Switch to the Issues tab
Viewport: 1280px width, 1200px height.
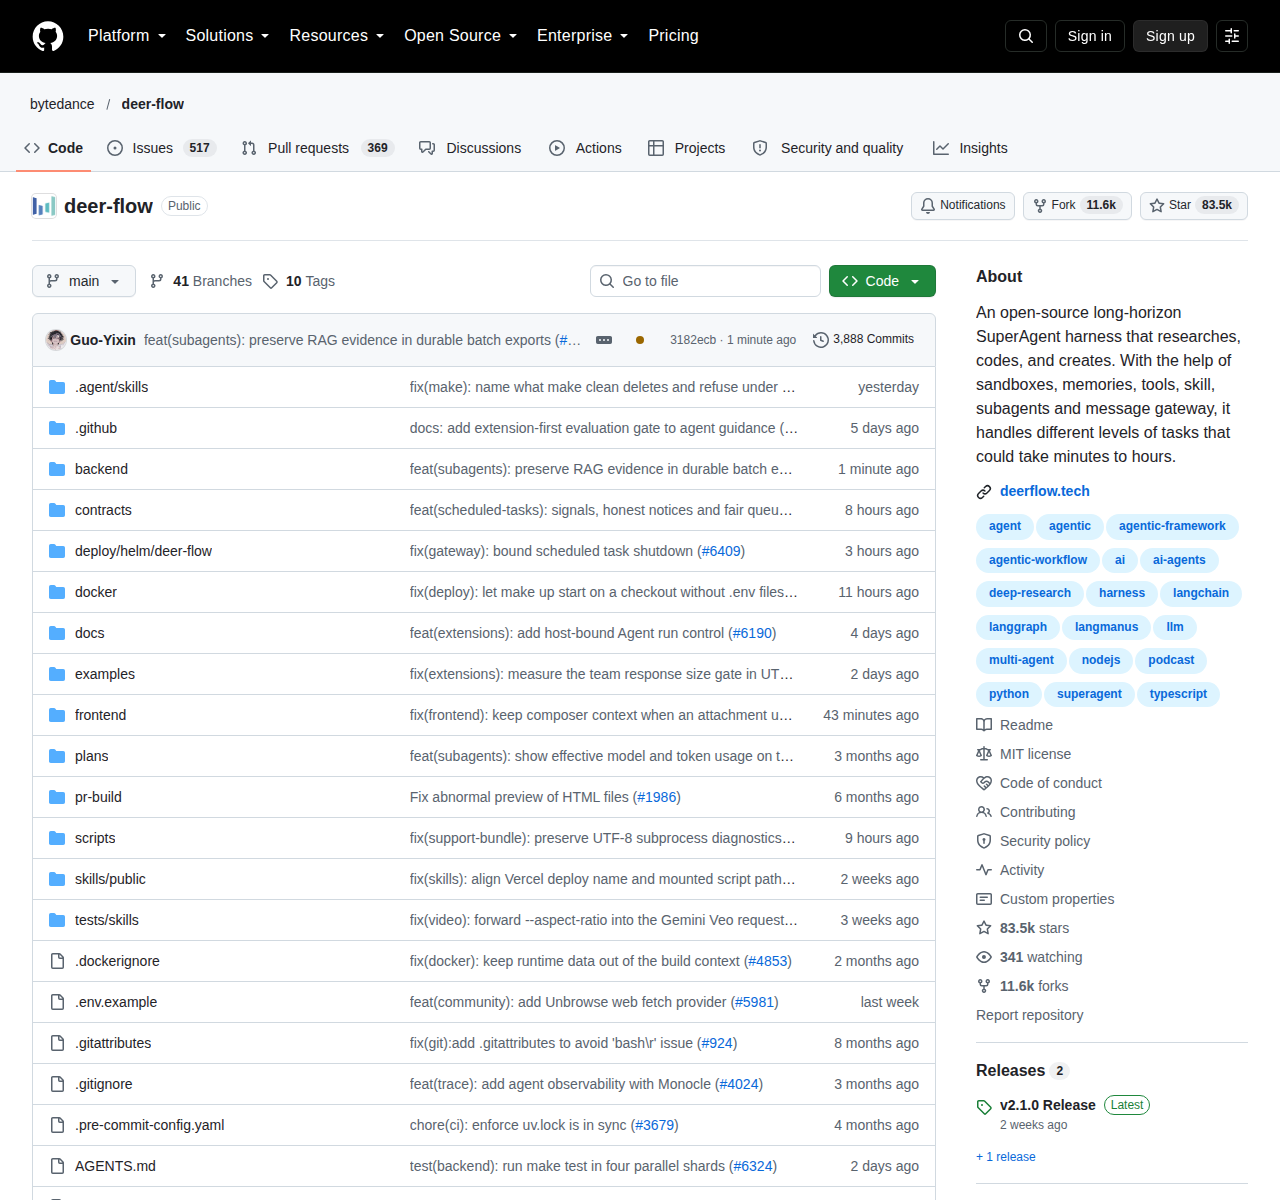[x=161, y=148]
